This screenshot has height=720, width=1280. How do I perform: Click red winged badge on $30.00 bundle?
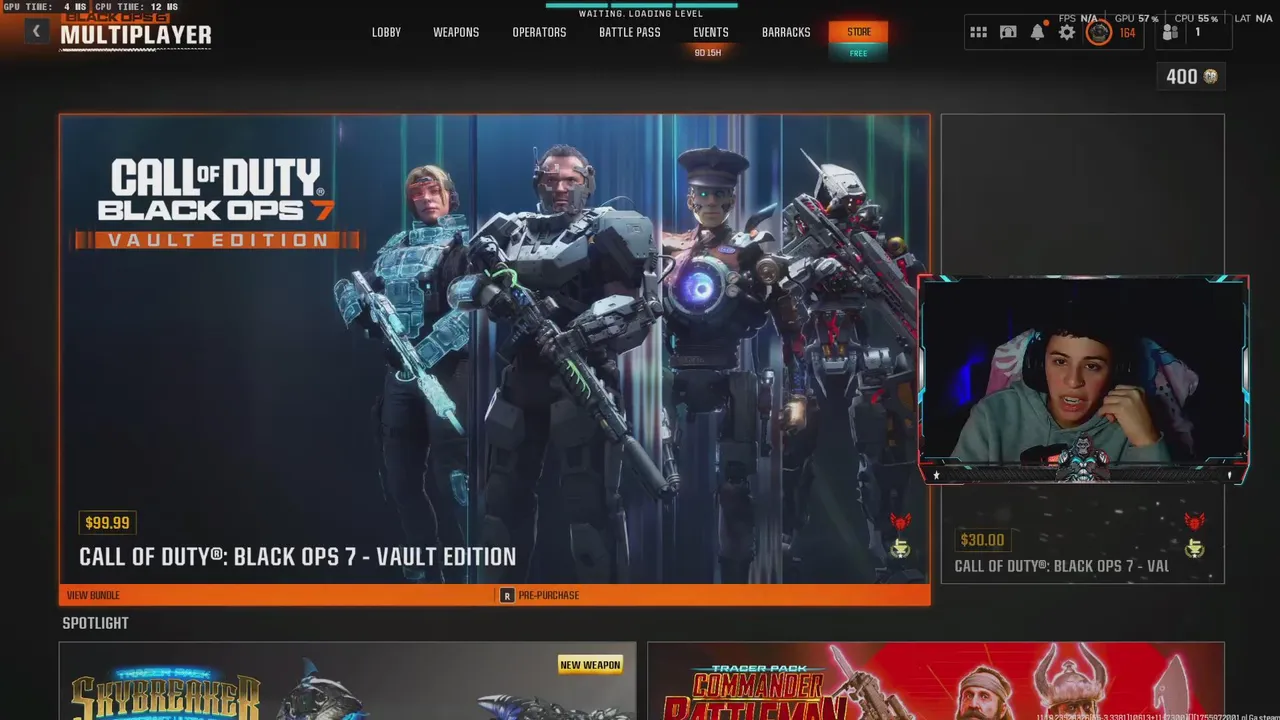click(x=1194, y=521)
